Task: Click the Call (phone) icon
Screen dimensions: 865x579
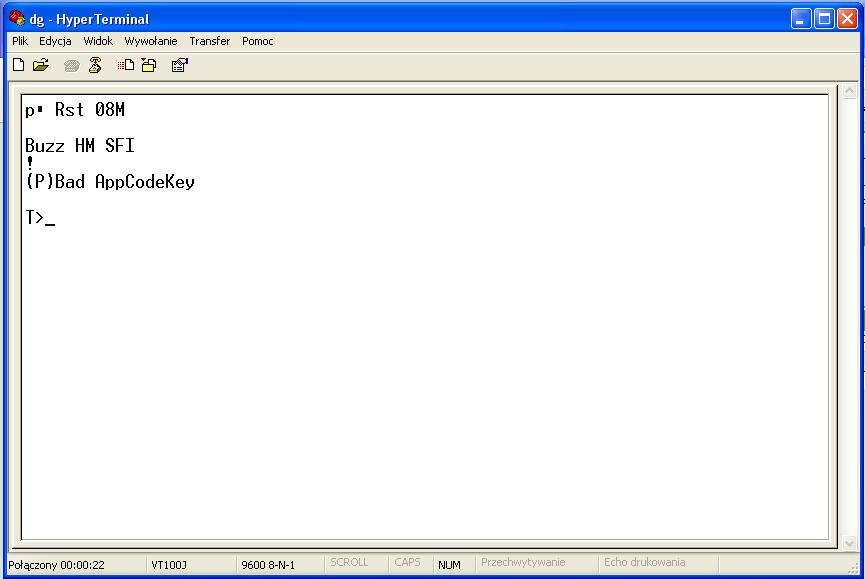Action: tap(70, 64)
